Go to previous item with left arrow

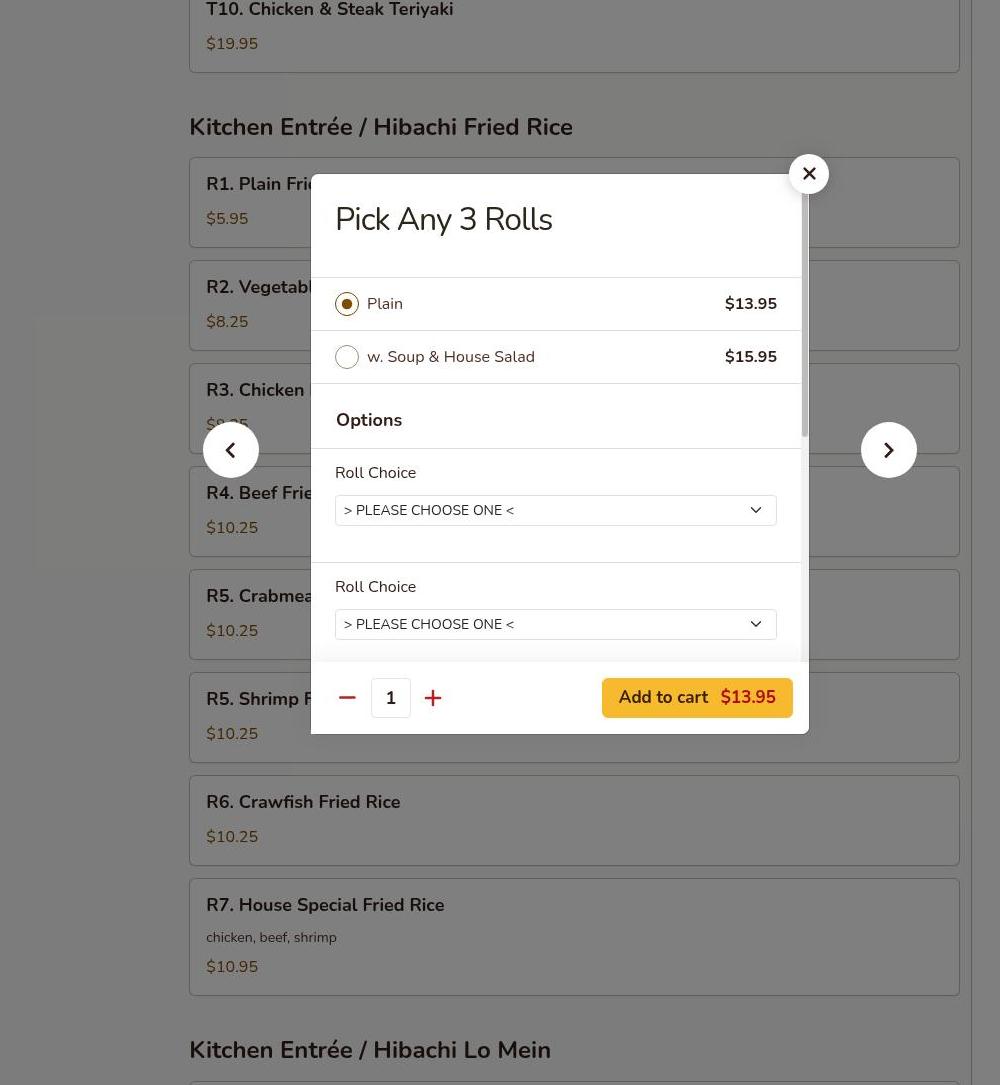[231, 450]
